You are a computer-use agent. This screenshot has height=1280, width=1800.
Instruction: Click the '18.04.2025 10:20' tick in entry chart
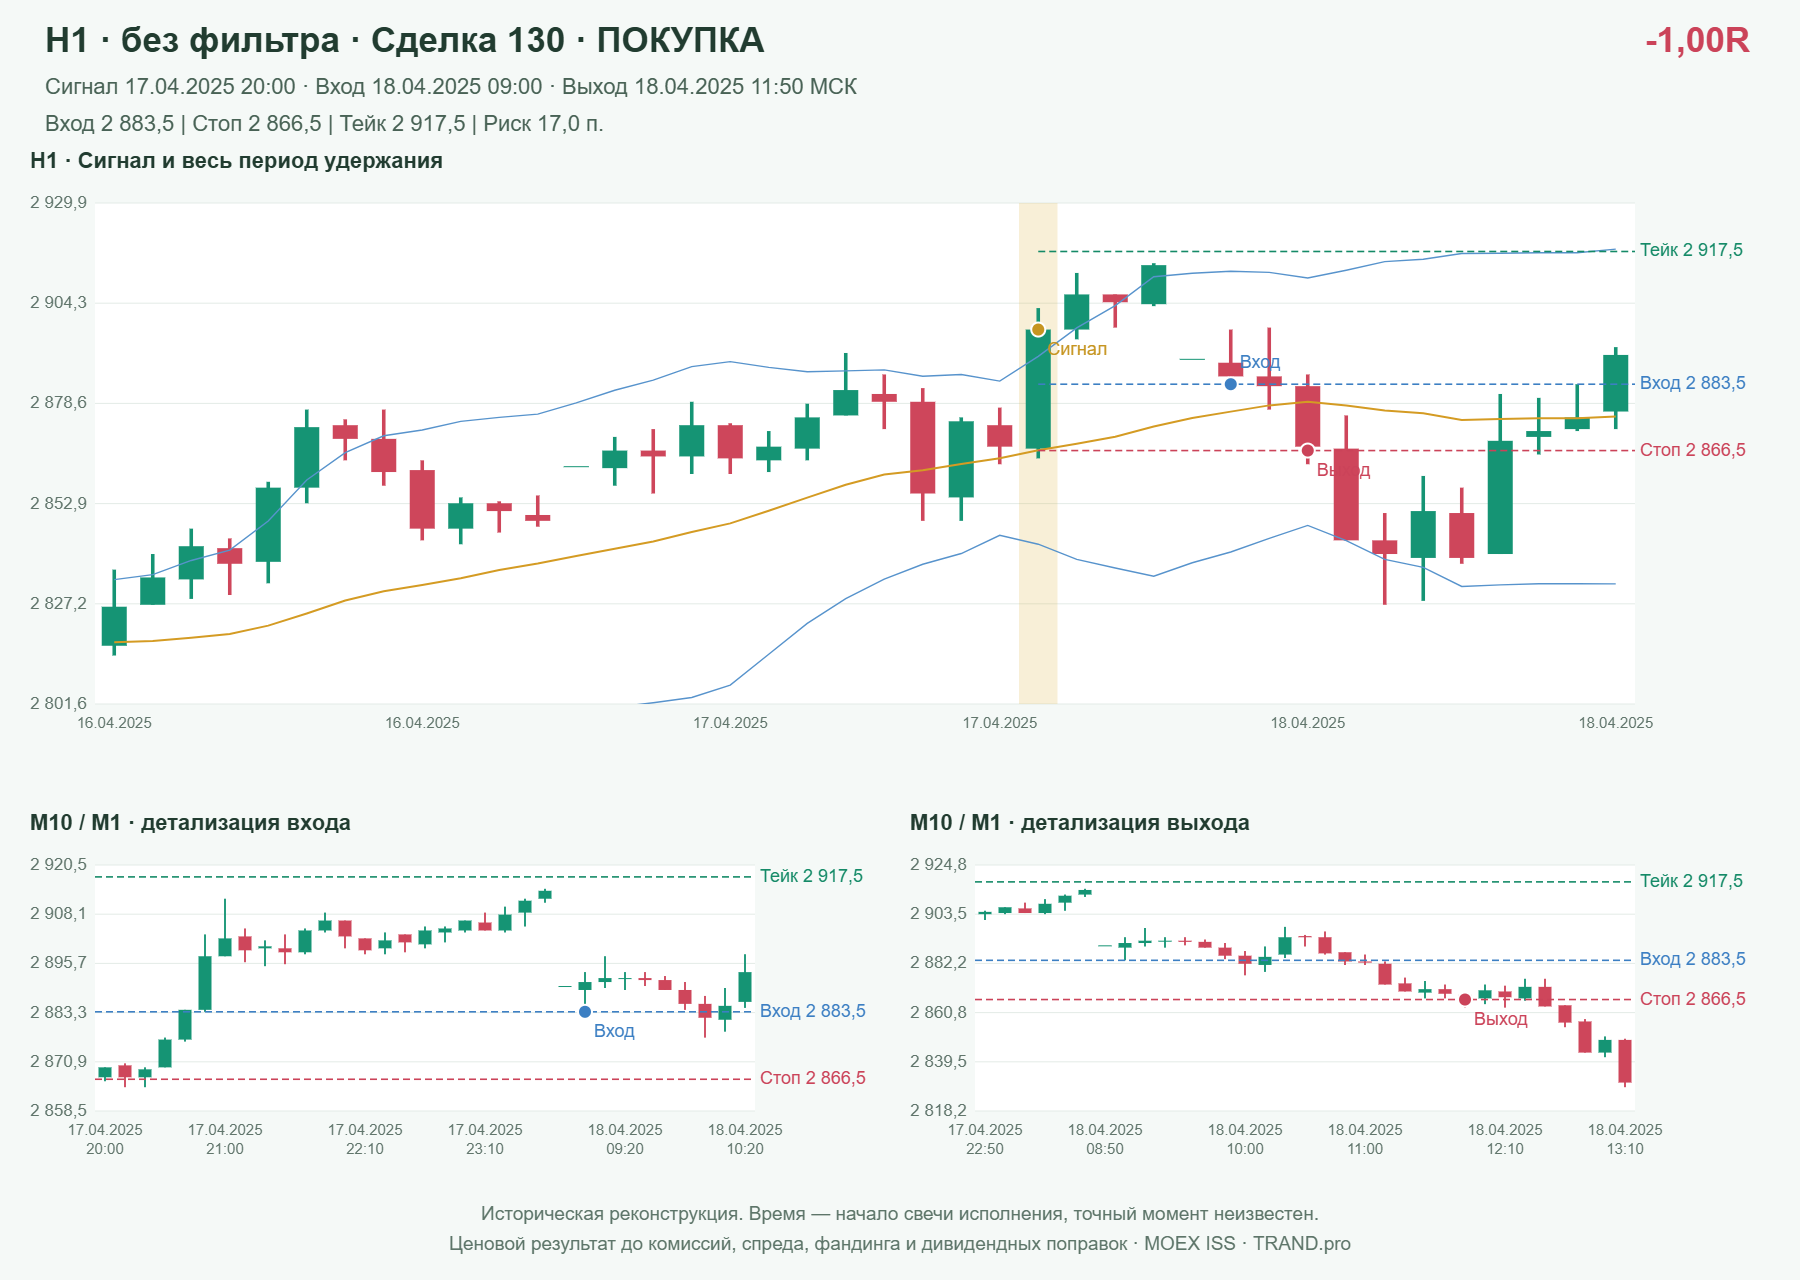click(x=745, y=1139)
